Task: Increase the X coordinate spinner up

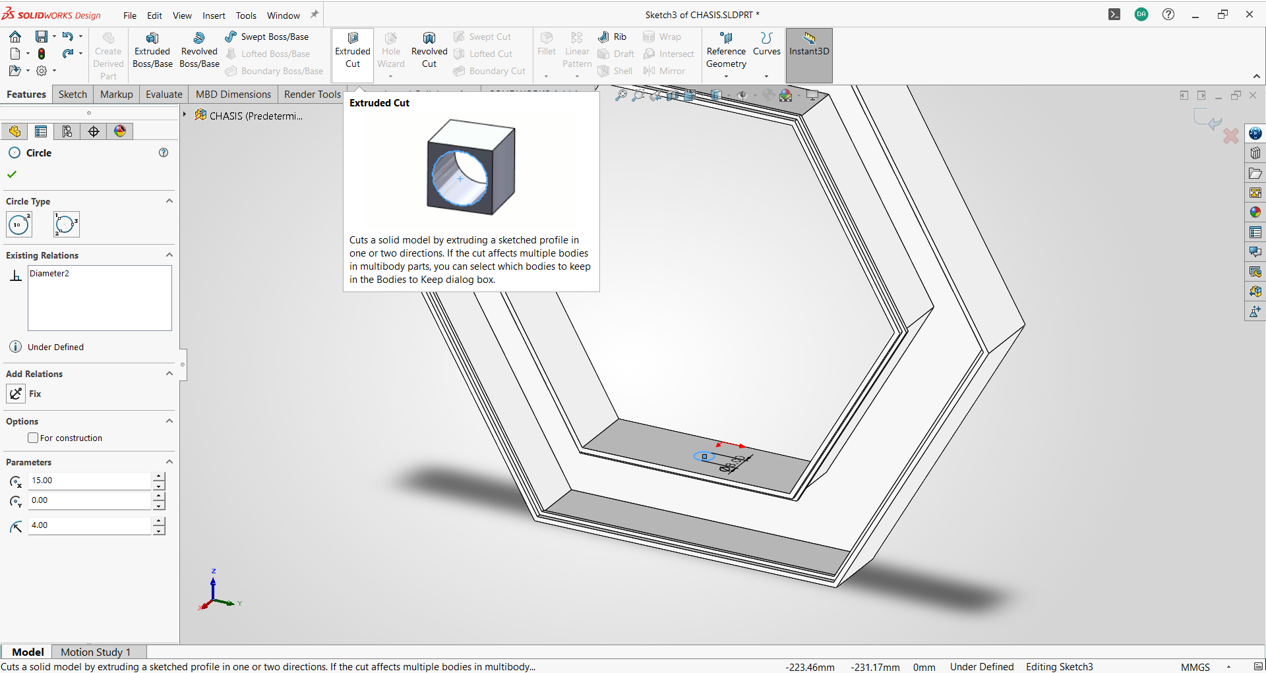Action: point(158,477)
